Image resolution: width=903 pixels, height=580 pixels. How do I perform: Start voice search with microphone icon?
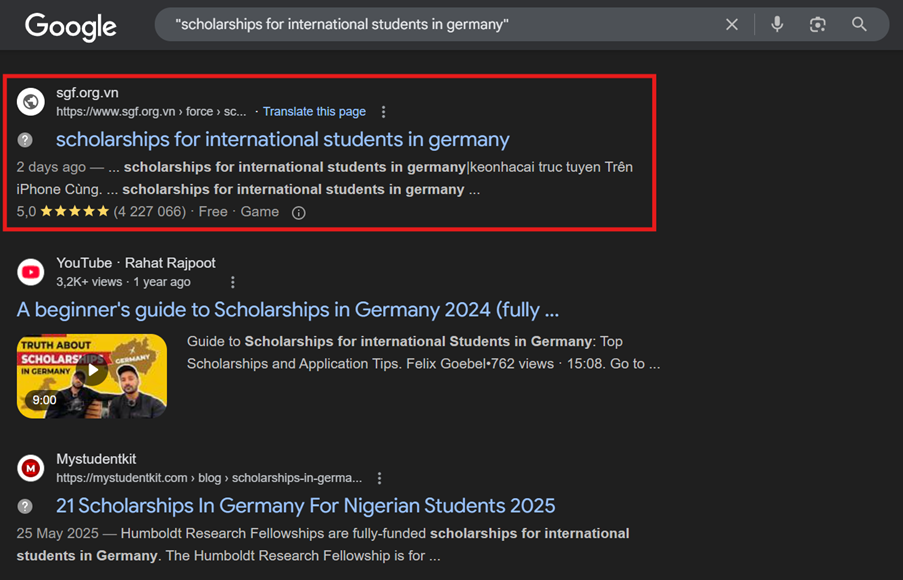point(777,25)
